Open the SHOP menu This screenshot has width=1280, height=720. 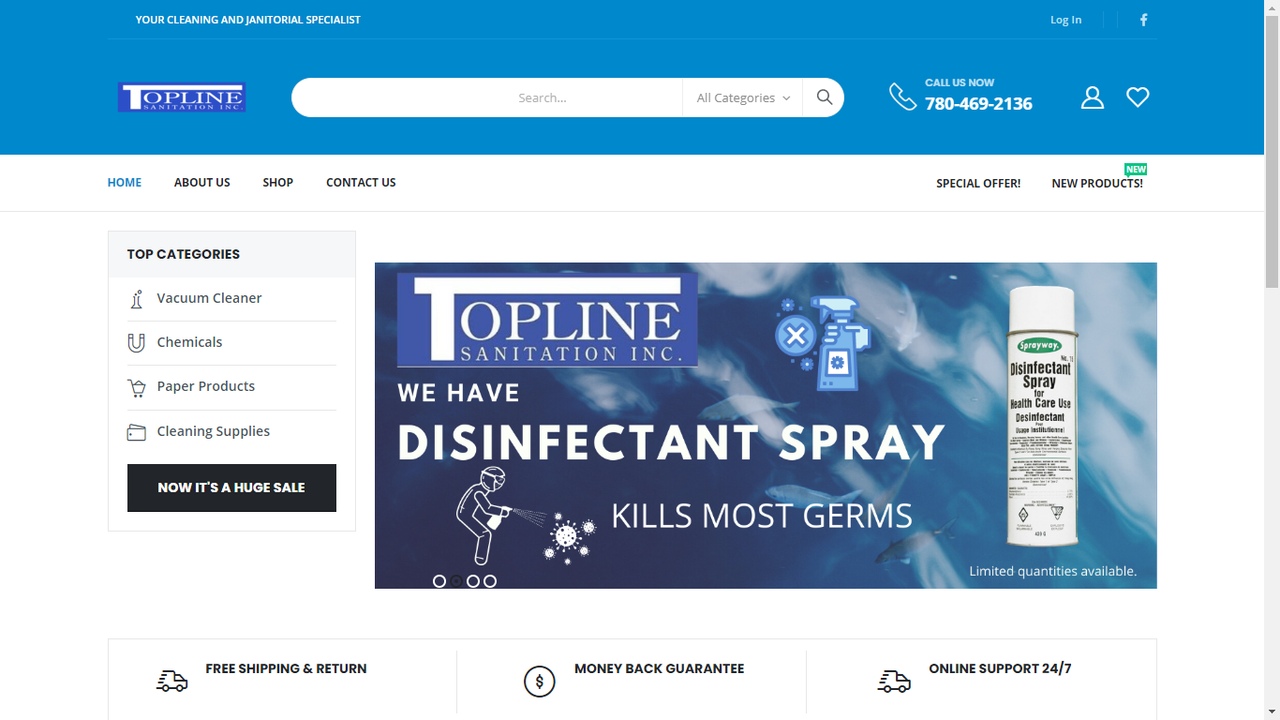point(278,182)
